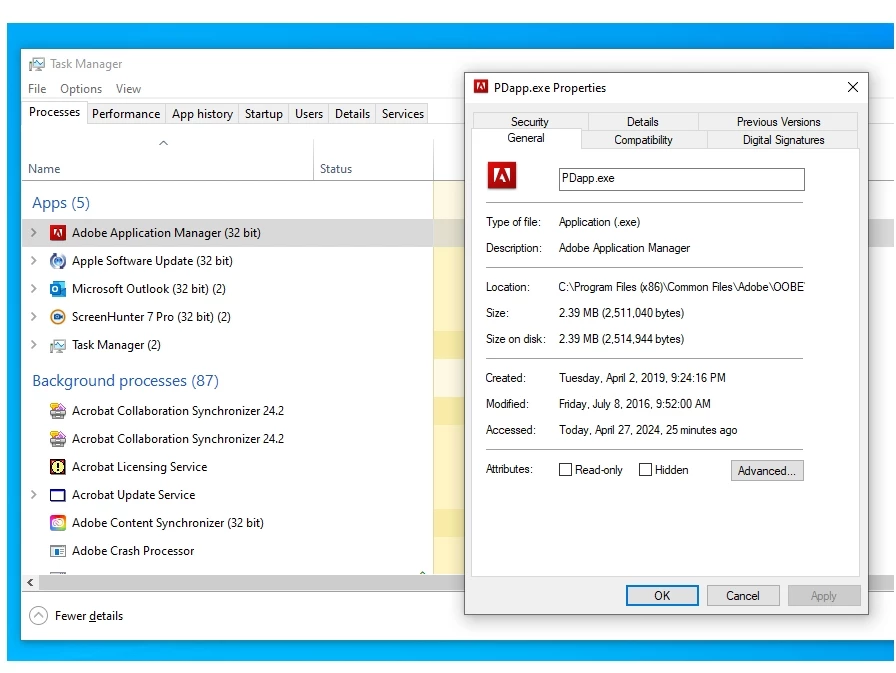
Task: Expand the ScreenHunter 7 Pro group
Action: click(34, 317)
